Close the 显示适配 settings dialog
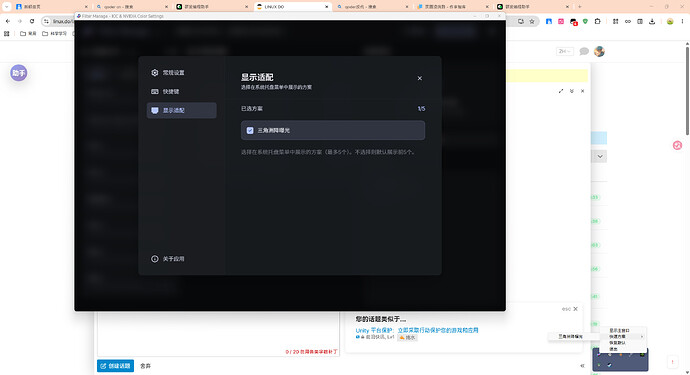The height and width of the screenshot is (375, 690). coord(420,78)
